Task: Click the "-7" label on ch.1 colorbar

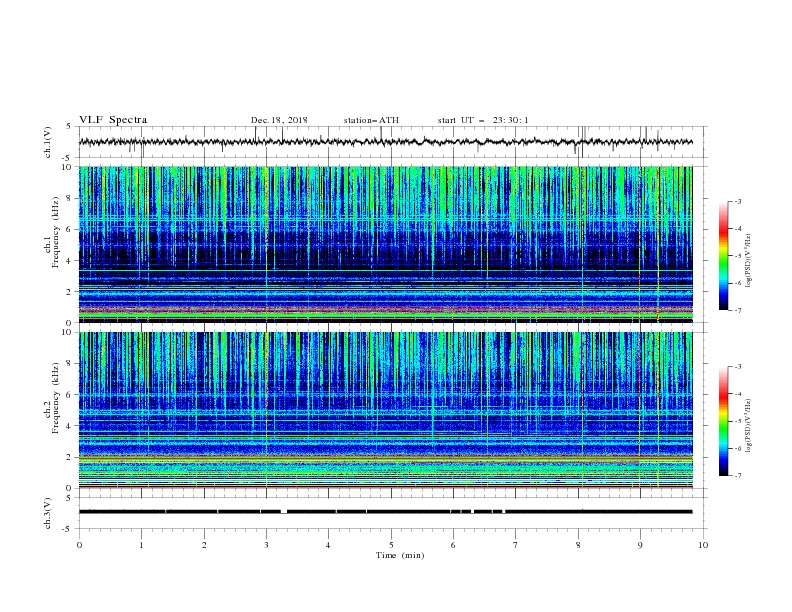Action: tap(737, 310)
